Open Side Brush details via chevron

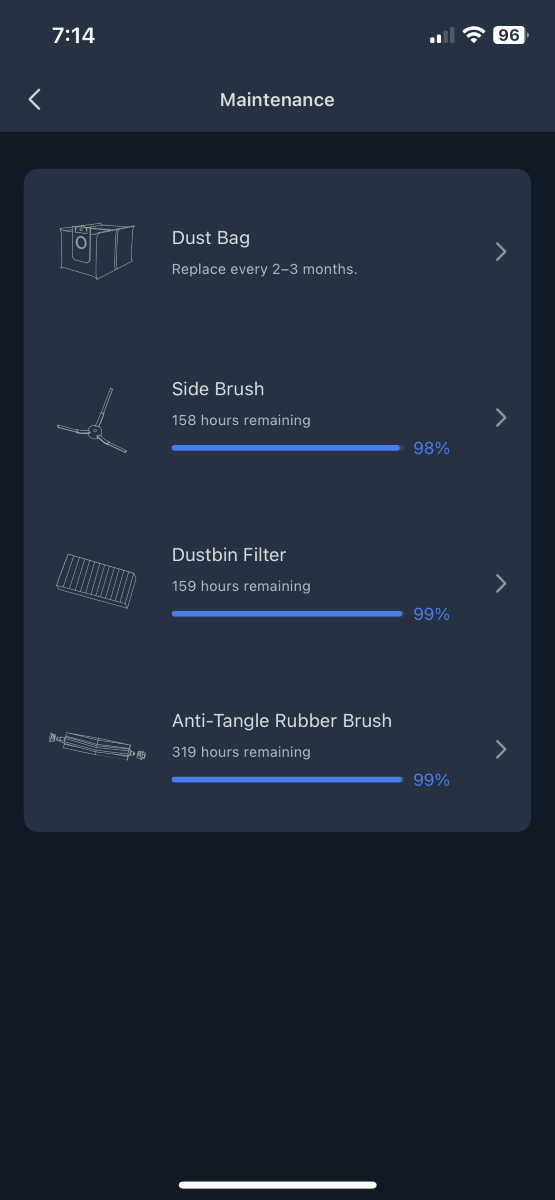[x=501, y=418]
